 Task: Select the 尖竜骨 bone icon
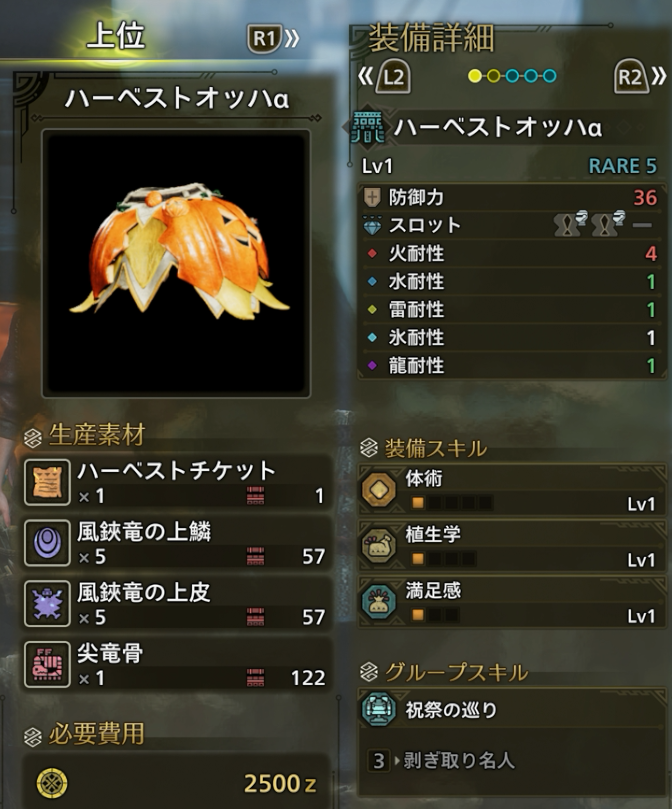(47, 665)
